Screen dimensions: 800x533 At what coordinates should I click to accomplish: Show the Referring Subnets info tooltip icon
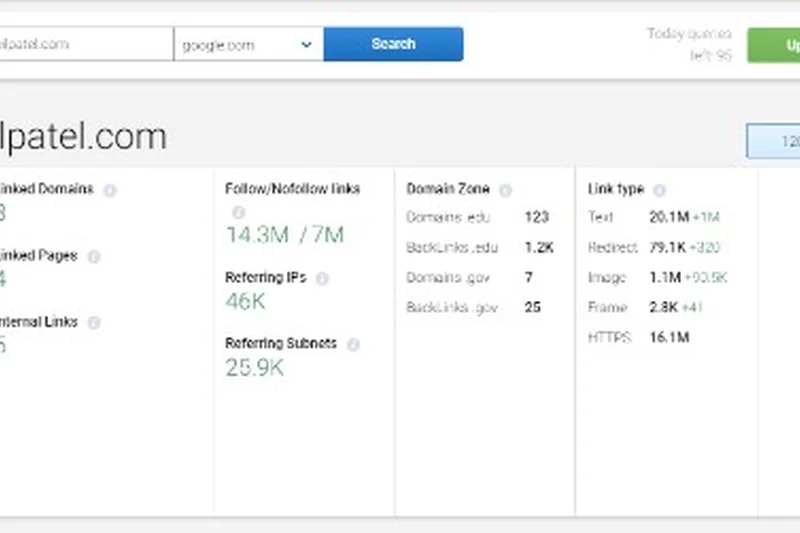pos(353,344)
